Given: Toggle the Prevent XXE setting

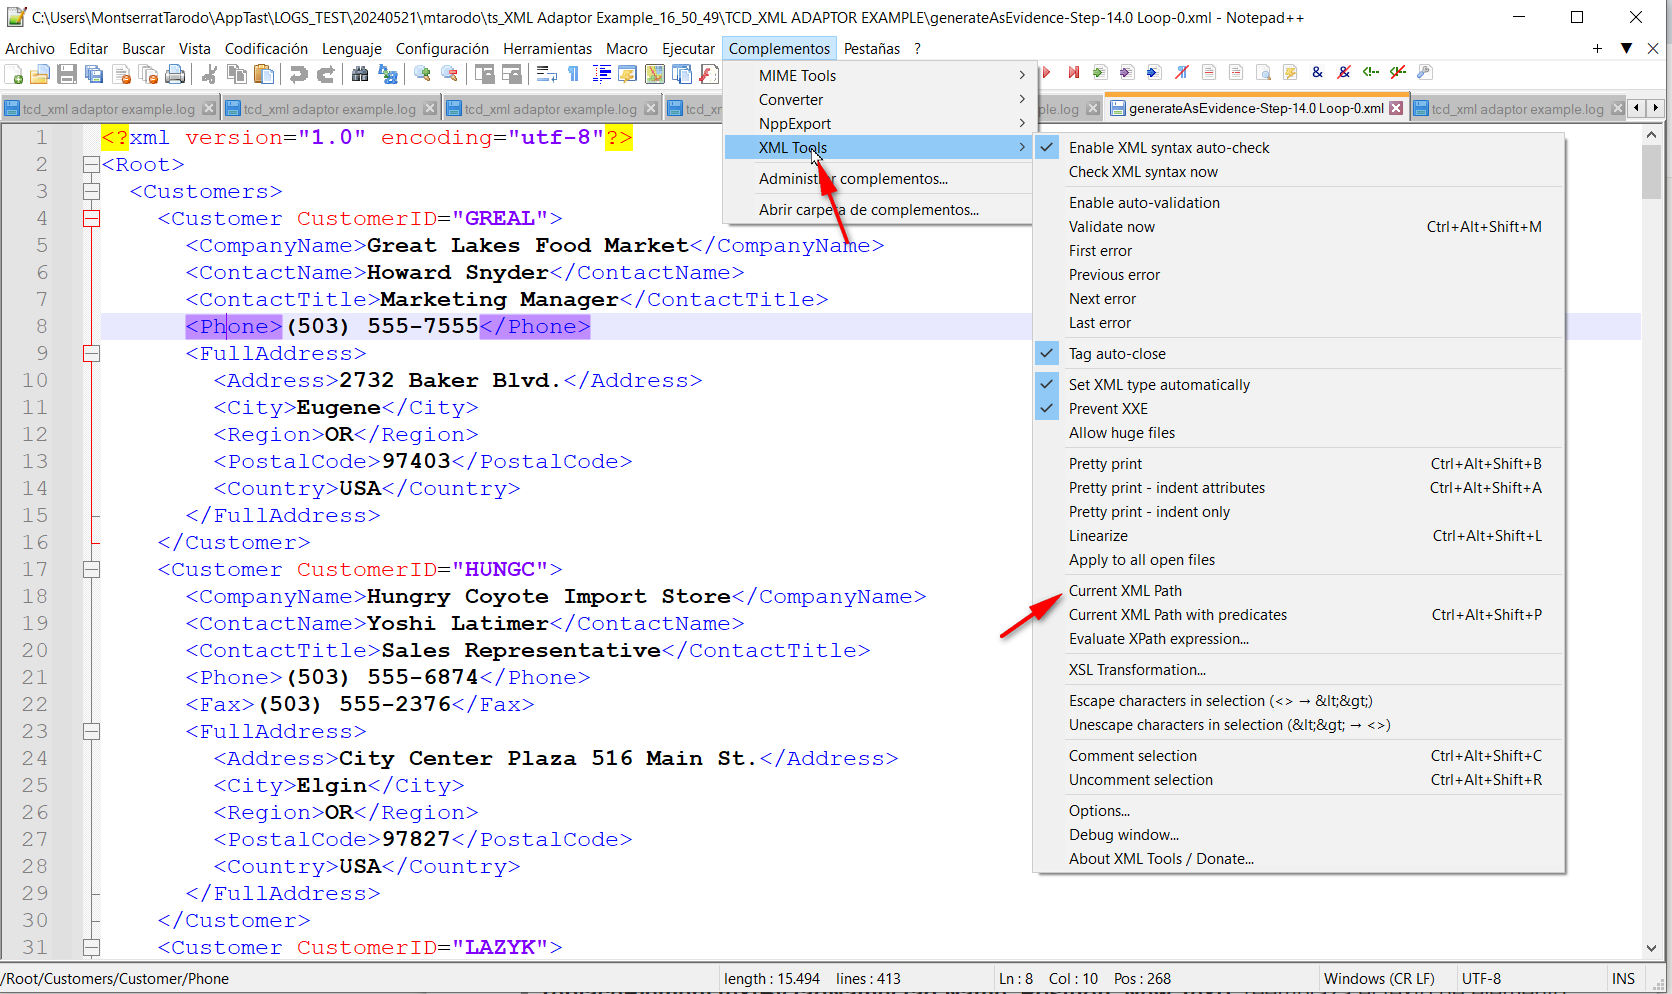Looking at the screenshot, I should tap(1108, 408).
